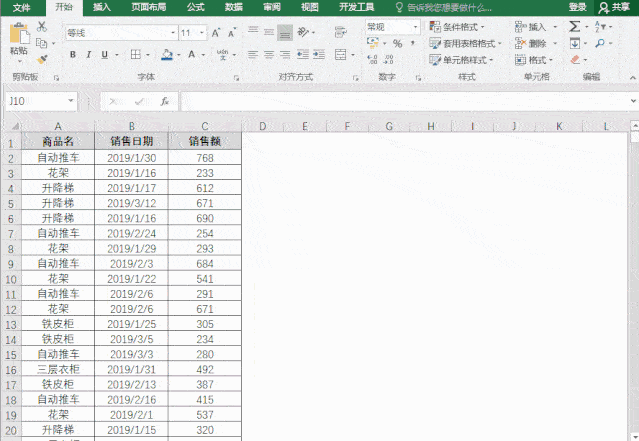Switch to the 插入 Insert tab

click(x=101, y=7)
